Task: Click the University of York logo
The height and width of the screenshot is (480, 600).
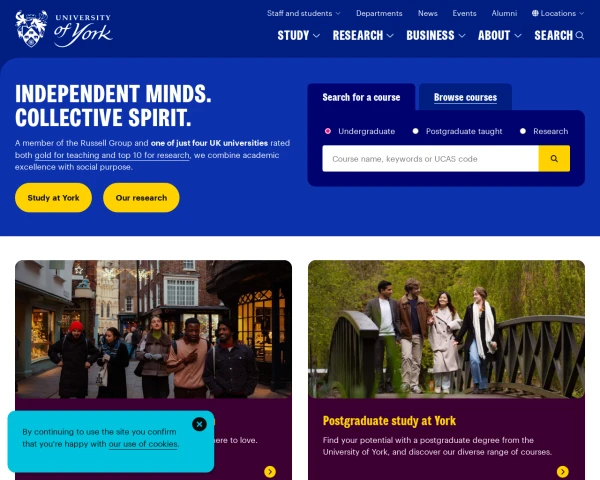Action: [x=64, y=29]
